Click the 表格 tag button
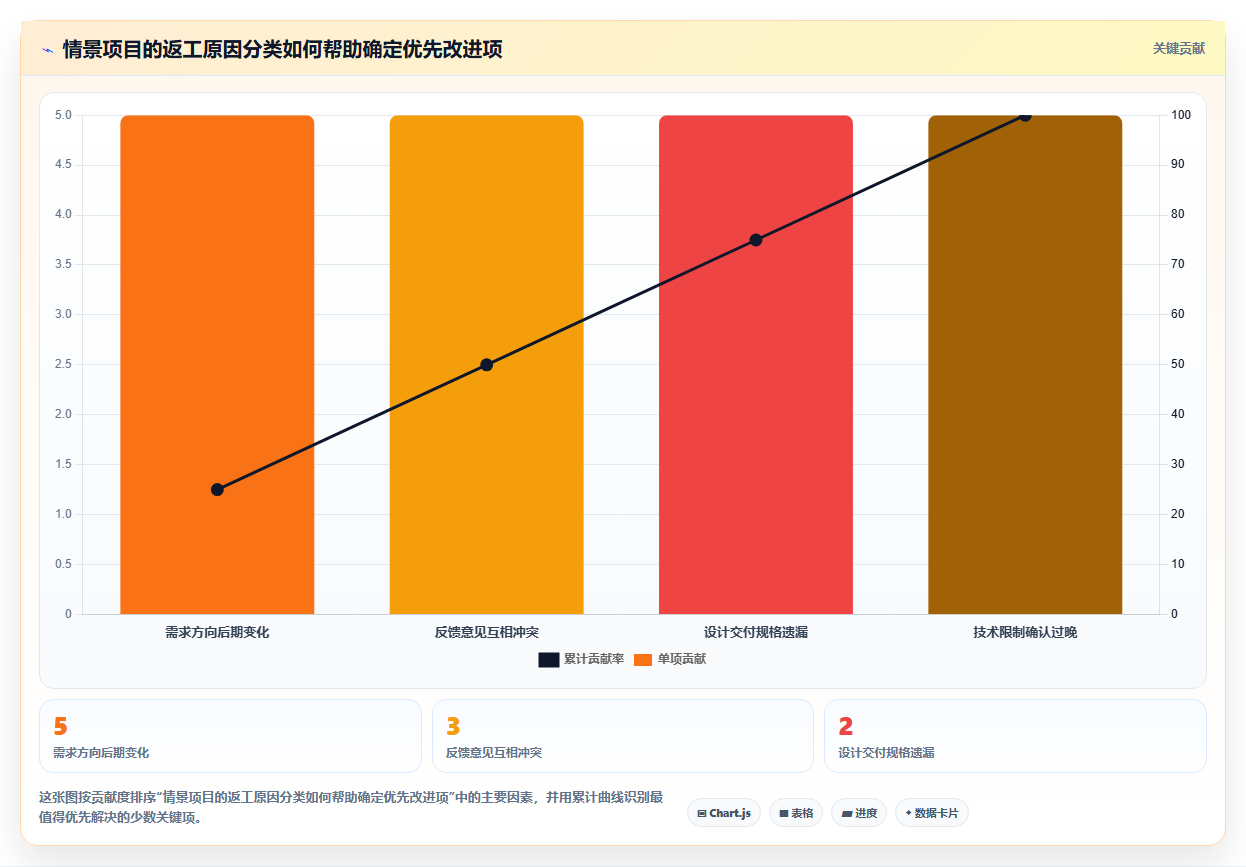Viewport: 1246px width, 867px height. coord(796,813)
